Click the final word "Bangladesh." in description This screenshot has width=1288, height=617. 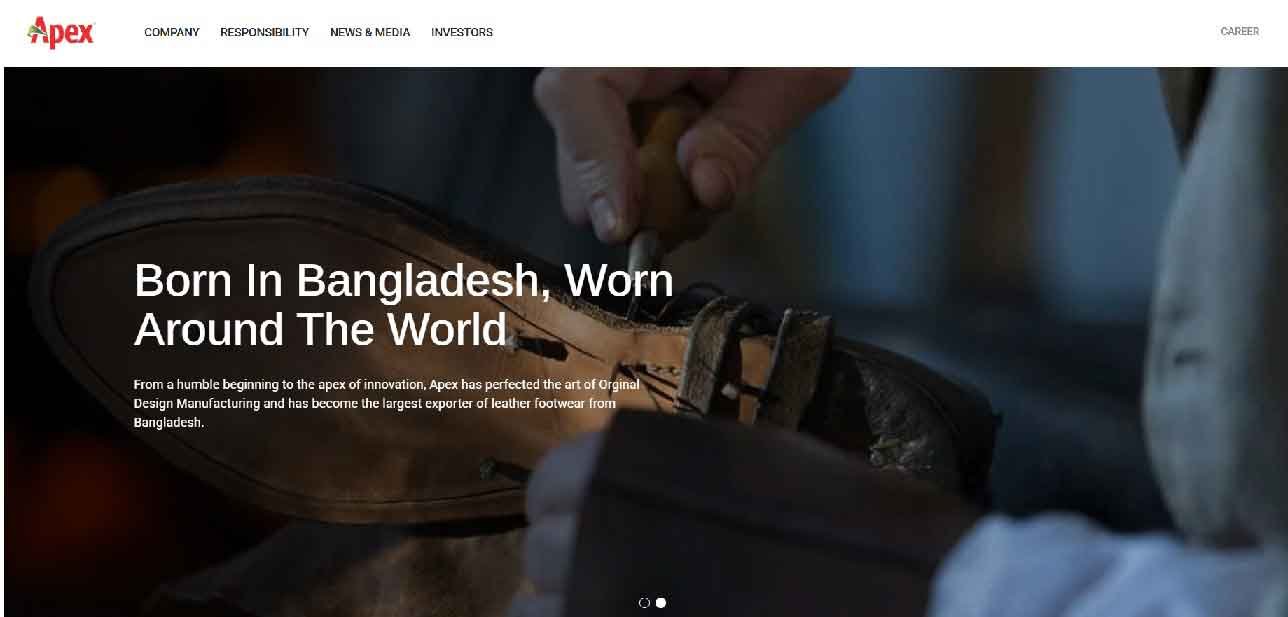click(x=169, y=422)
